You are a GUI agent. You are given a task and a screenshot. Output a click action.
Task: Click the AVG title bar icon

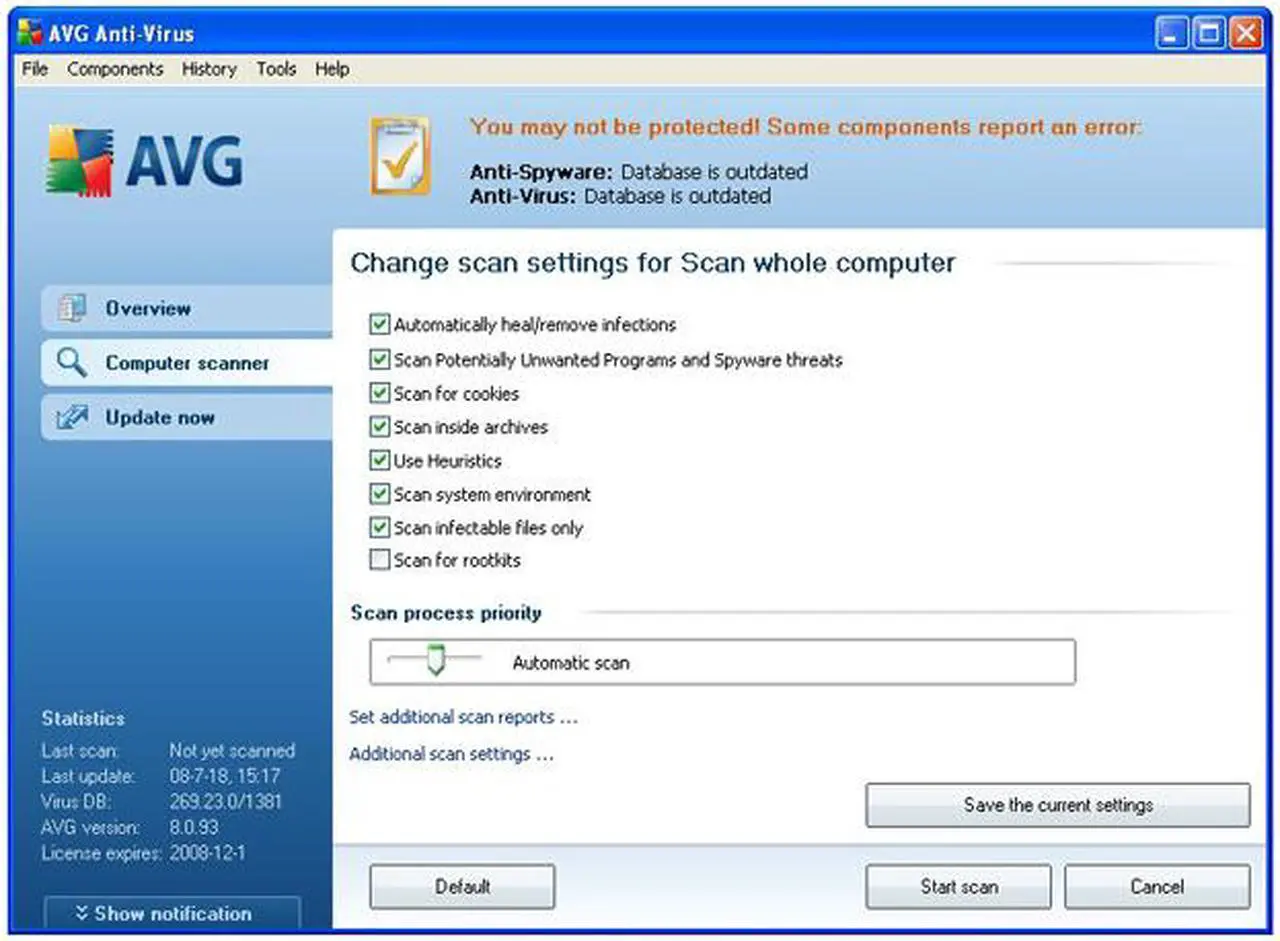[x=30, y=33]
